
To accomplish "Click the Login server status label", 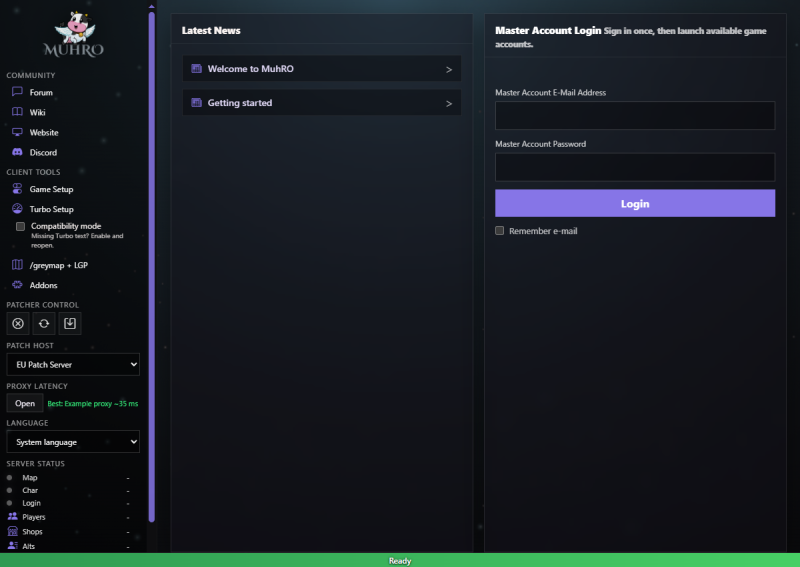I will tap(31, 503).
